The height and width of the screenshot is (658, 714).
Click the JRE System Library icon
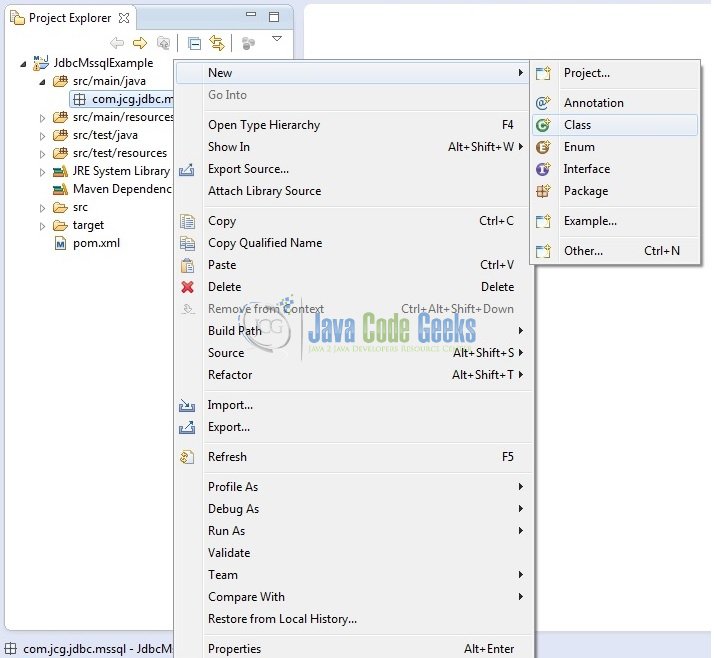coord(60,171)
